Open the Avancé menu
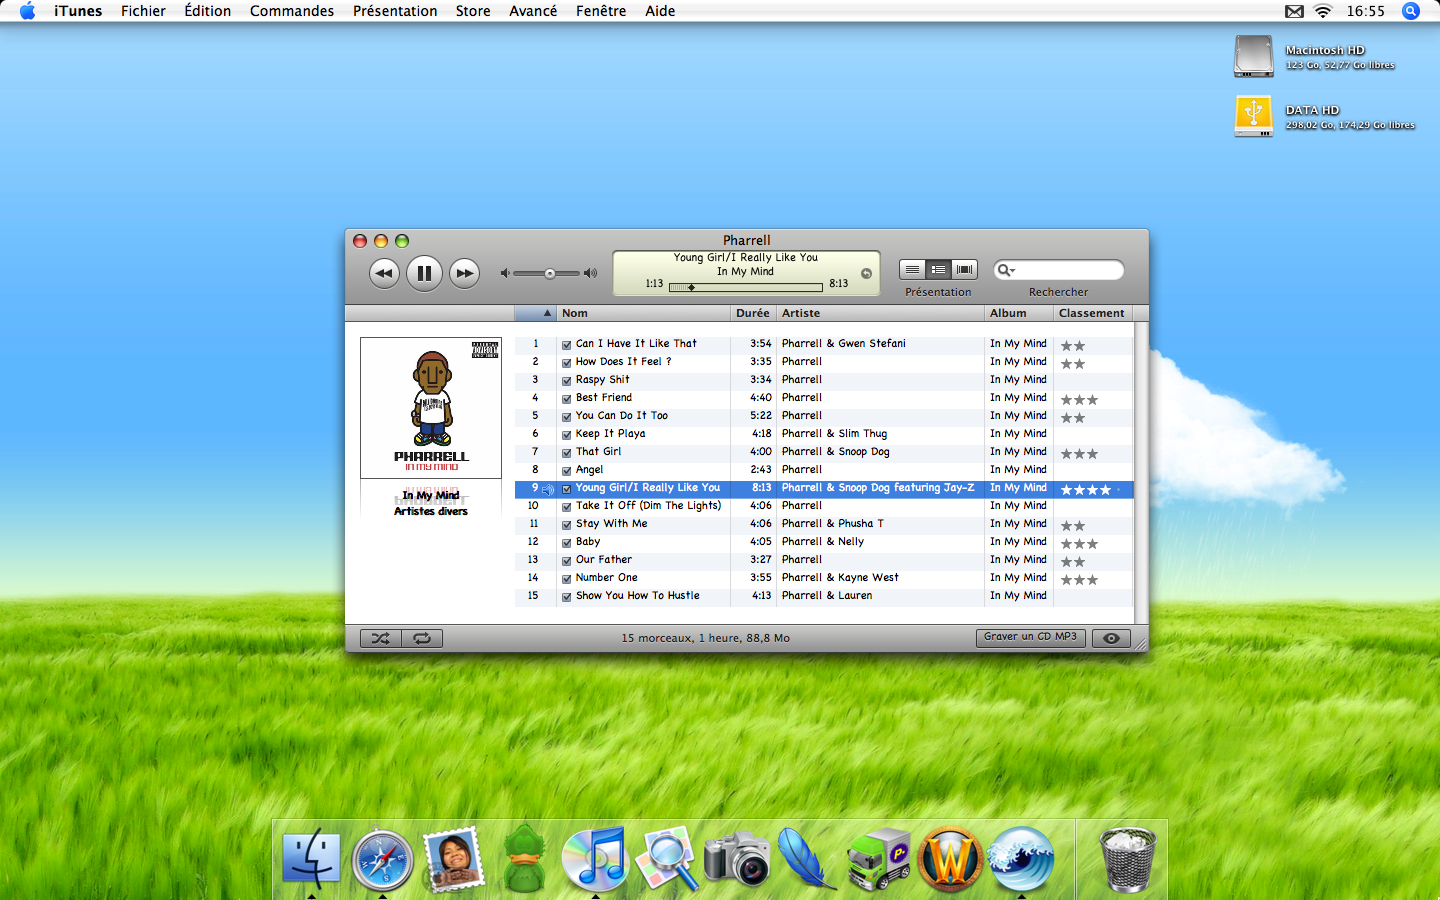The width and height of the screenshot is (1440, 900). (533, 11)
